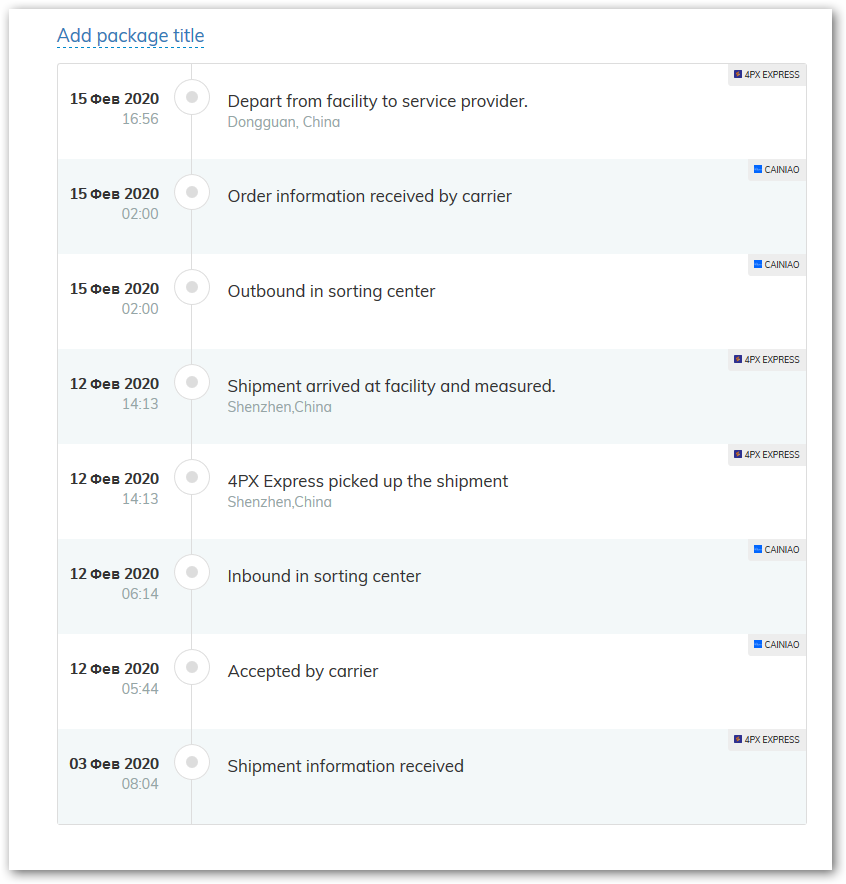
Task: Select the timeline marker for Shipment information received
Action: pyautogui.click(x=192, y=762)
